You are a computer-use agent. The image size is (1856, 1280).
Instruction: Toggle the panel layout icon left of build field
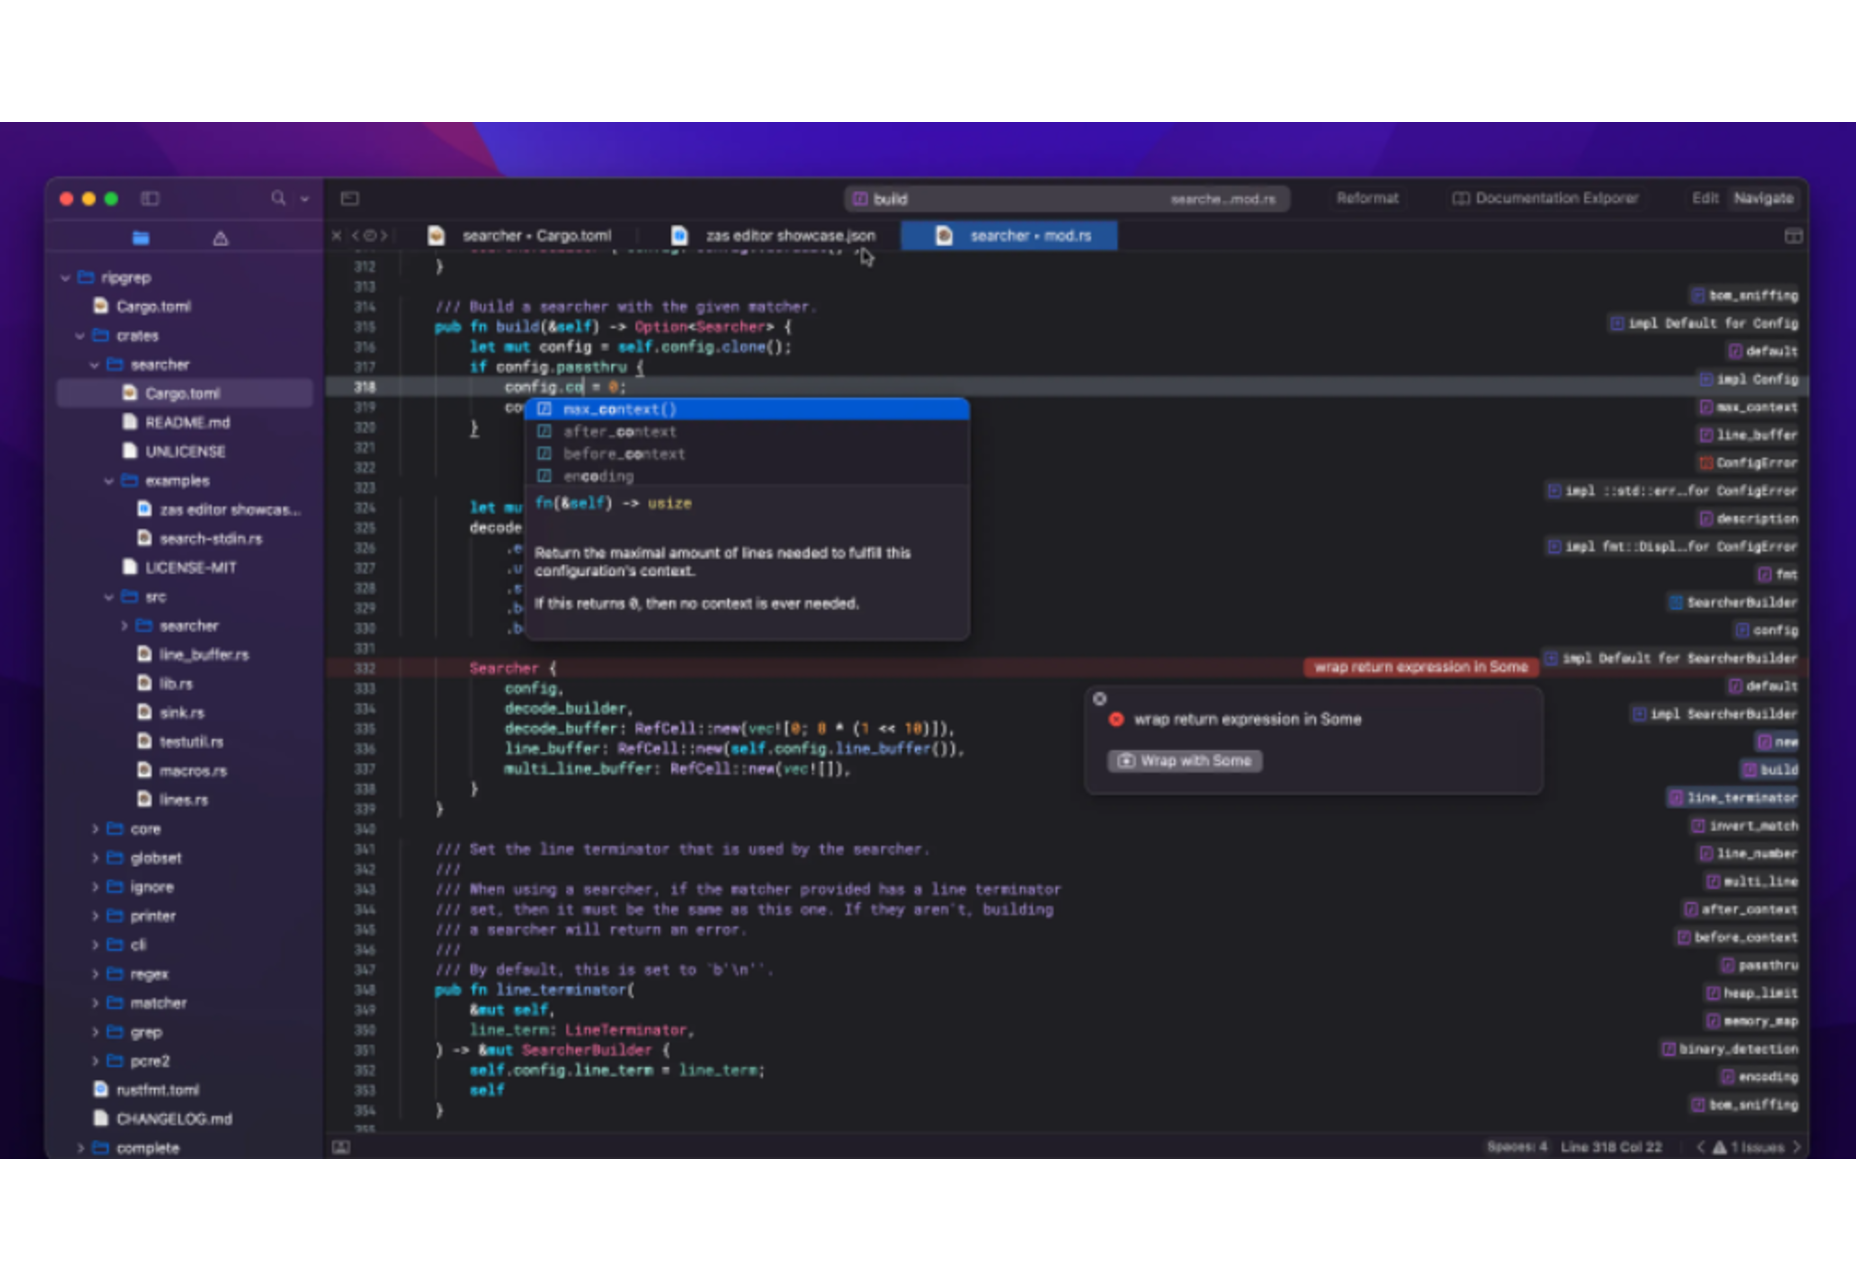[350, 198]
